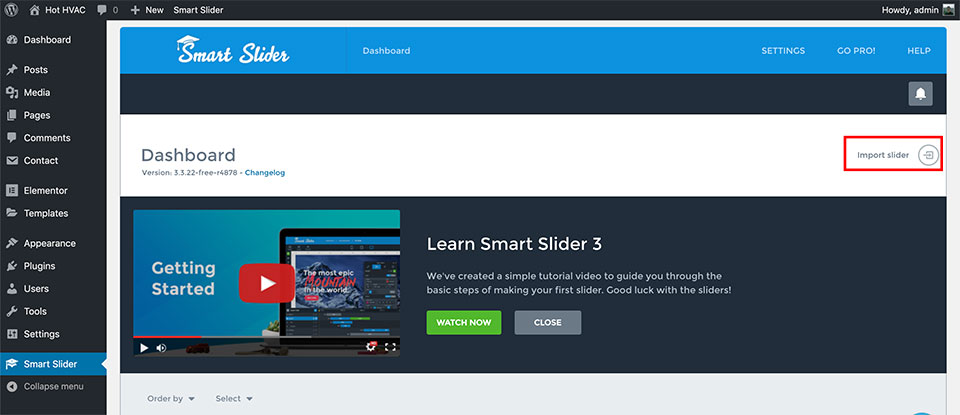The image size is (960, 415).
Task: Open Plugins in the sidebar
Action: [x=39, y=266]
